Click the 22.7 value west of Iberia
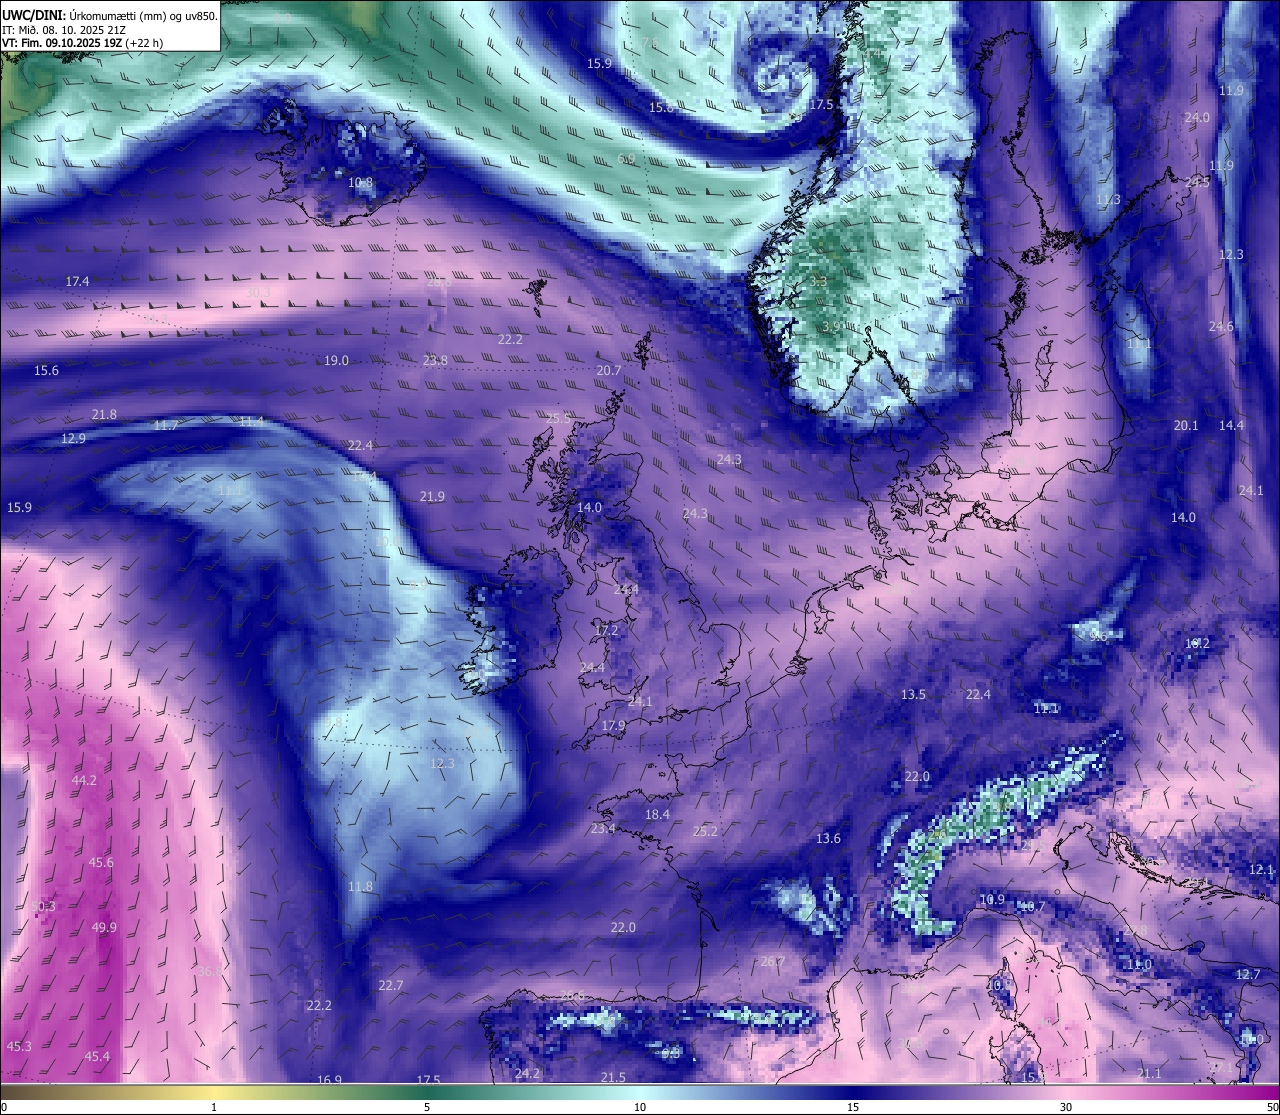This screenshot has height=1115, width=1280. [391, 986]
